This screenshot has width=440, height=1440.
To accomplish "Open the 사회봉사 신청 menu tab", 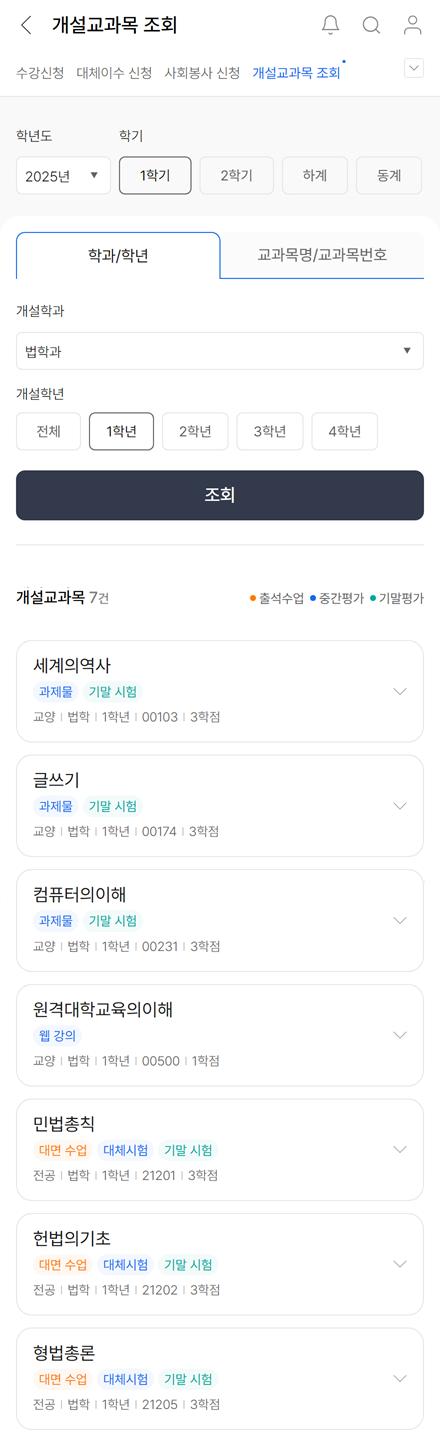I will tap(202, 73).
